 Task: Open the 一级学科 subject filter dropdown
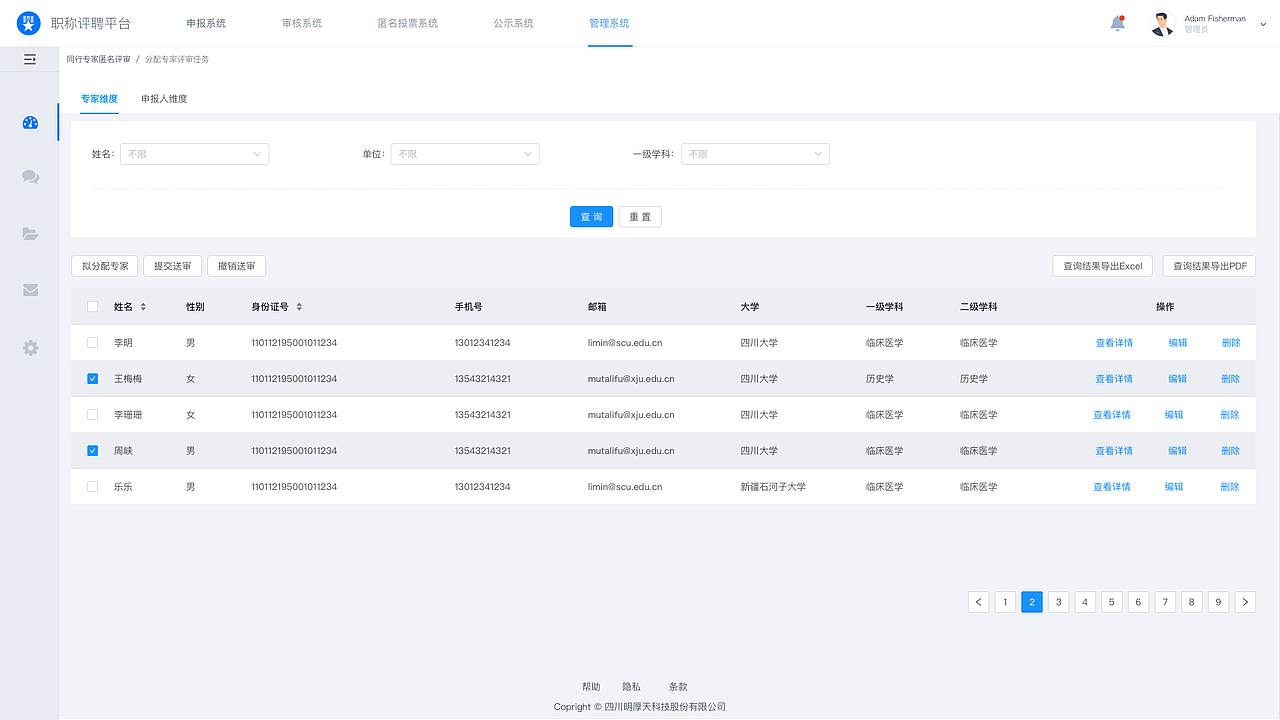click(x=755, y=153)
